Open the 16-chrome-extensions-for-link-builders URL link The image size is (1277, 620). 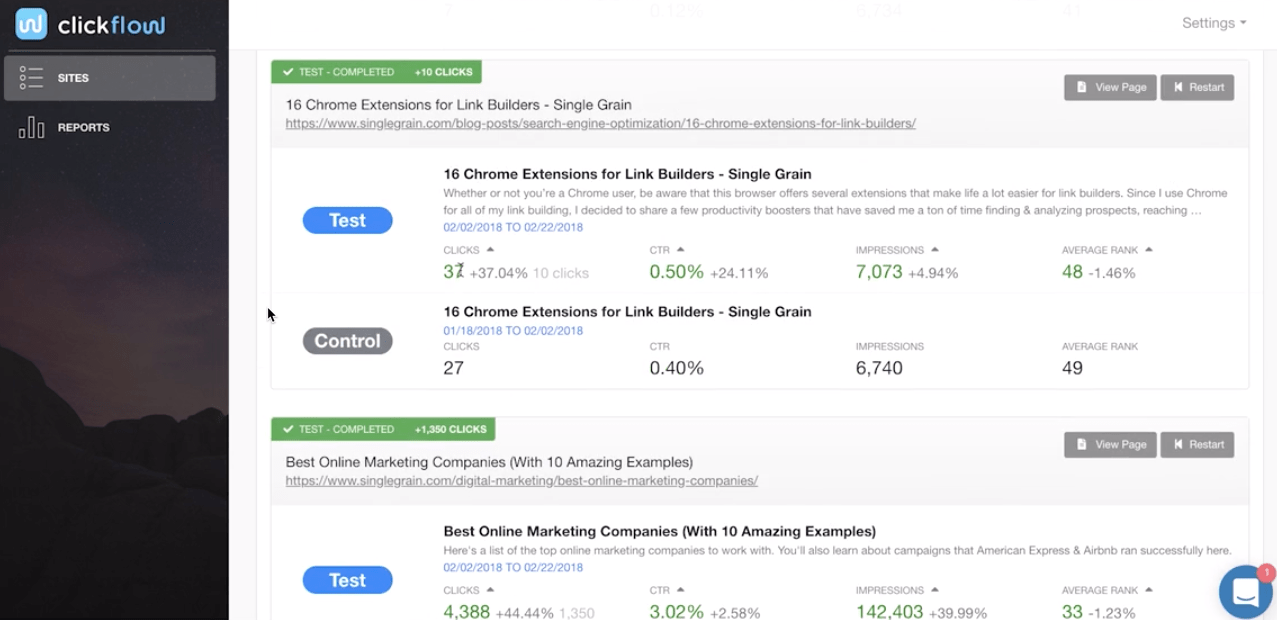600,124
